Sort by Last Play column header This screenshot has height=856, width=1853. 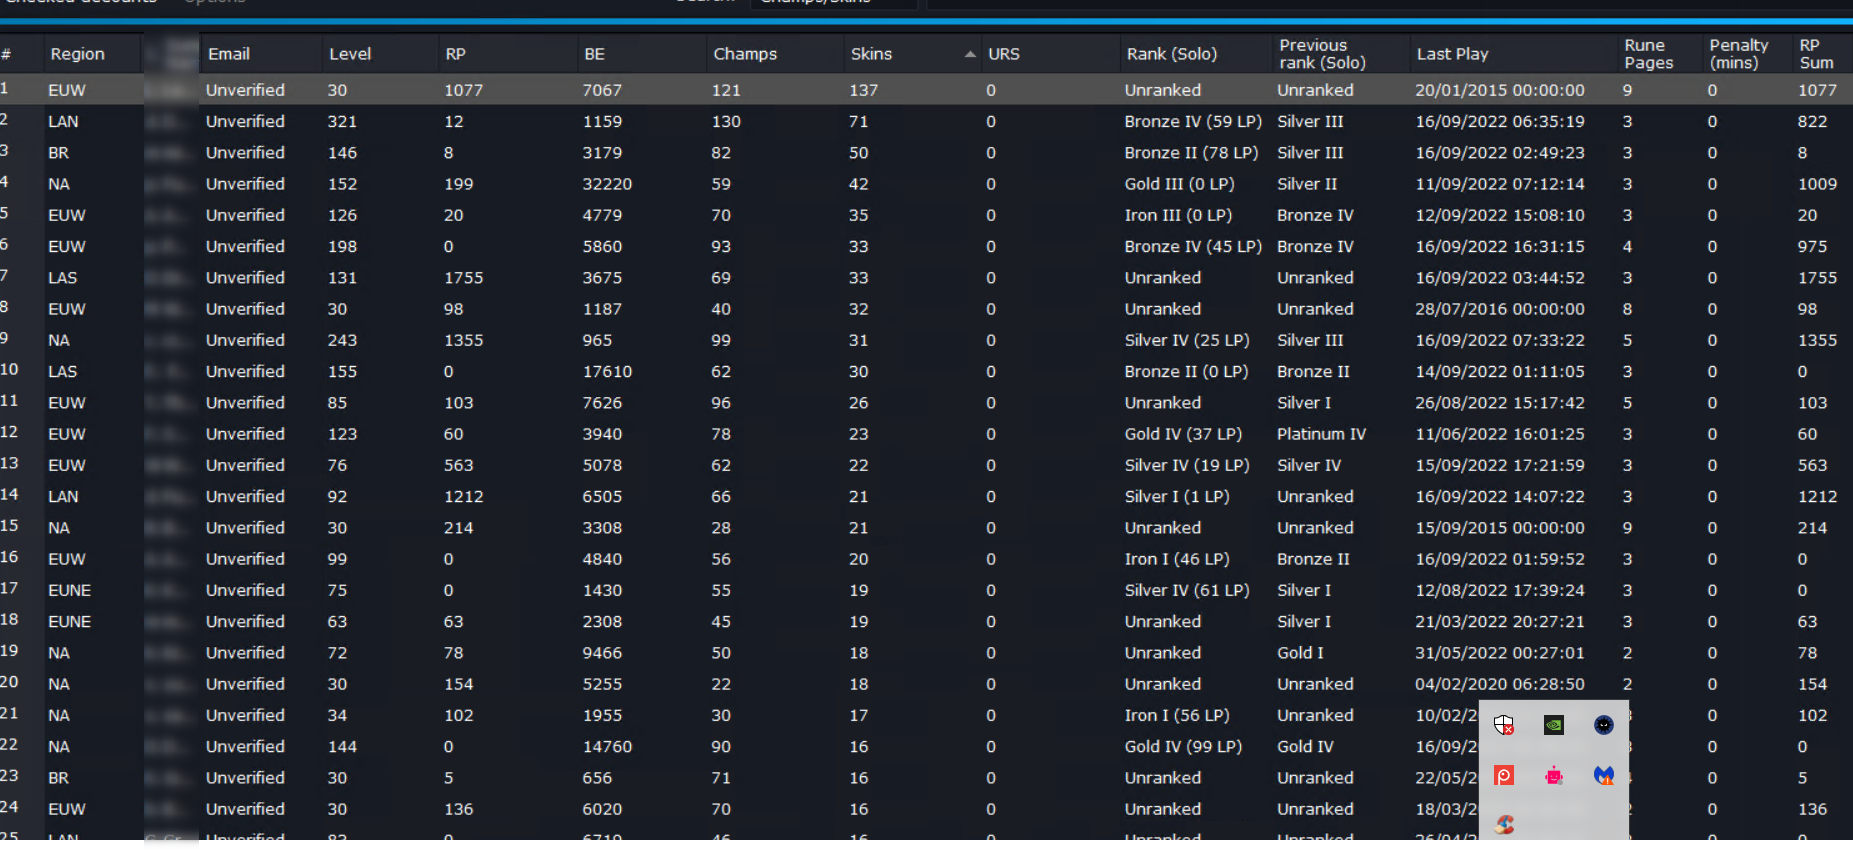tap(1452, 54)
